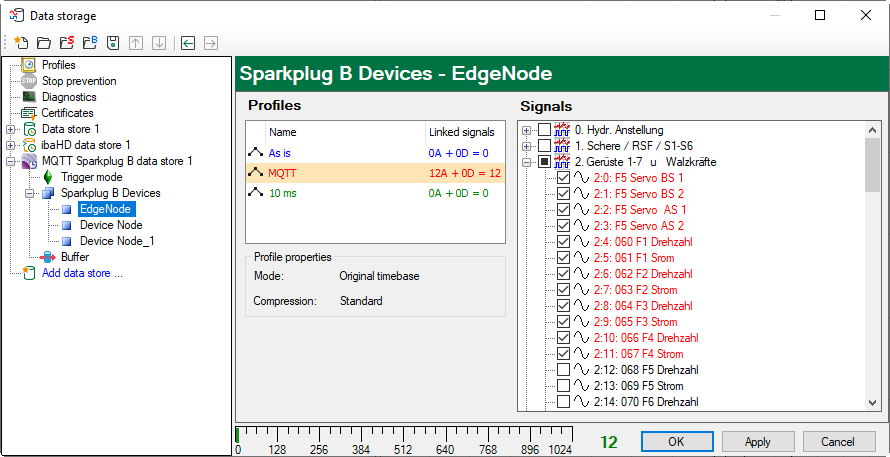Click the sine wave icon of 2:12: 068 F5 Drehzahl

[582, 370]
